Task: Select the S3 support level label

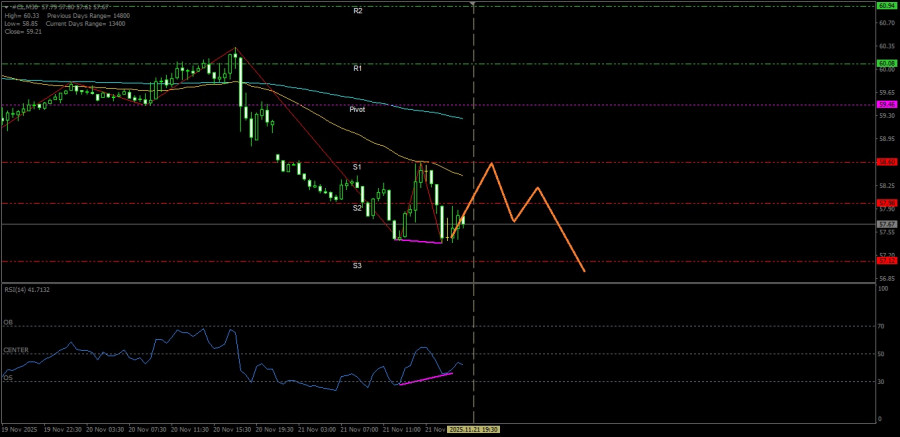Action: coord(357,266)
